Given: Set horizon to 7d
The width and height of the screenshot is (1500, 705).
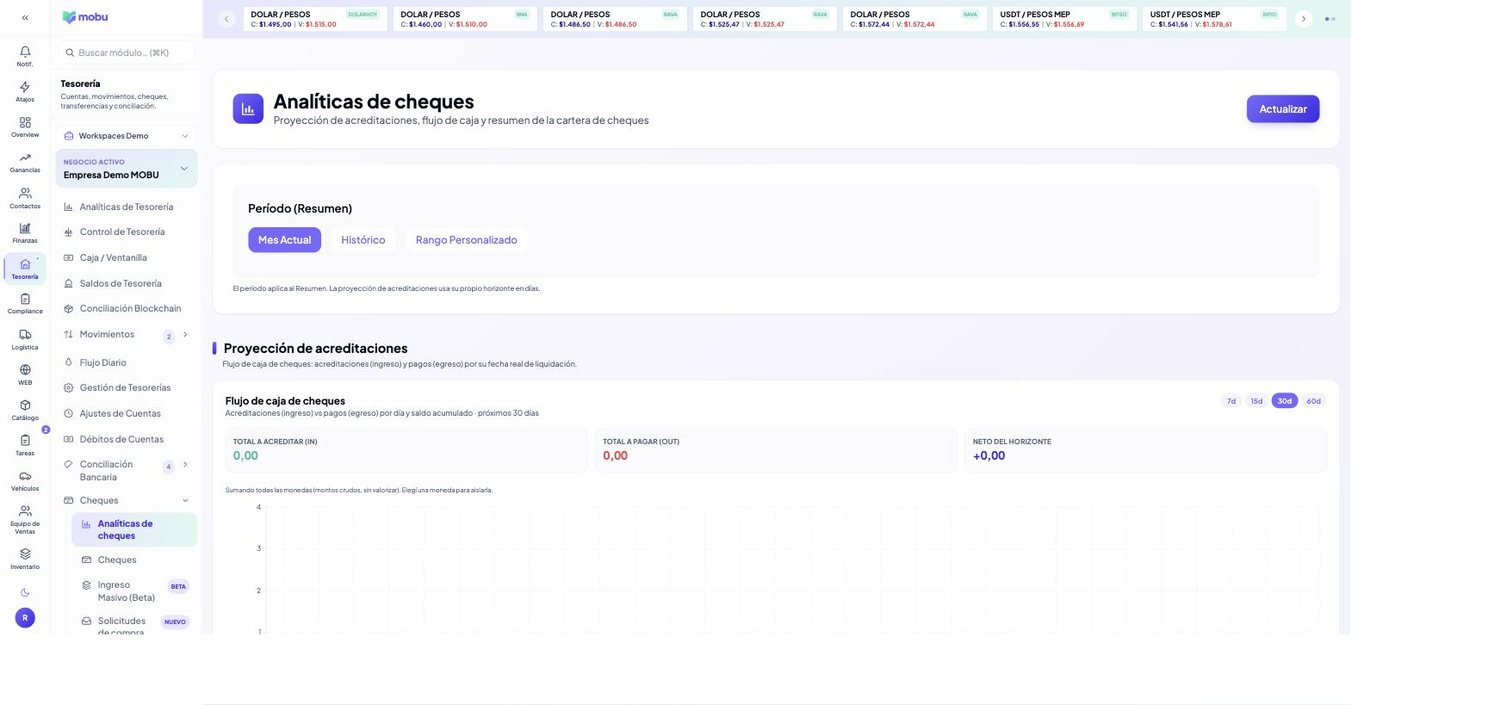Looking at the screenshot, I should click(x=1231, y=401).
